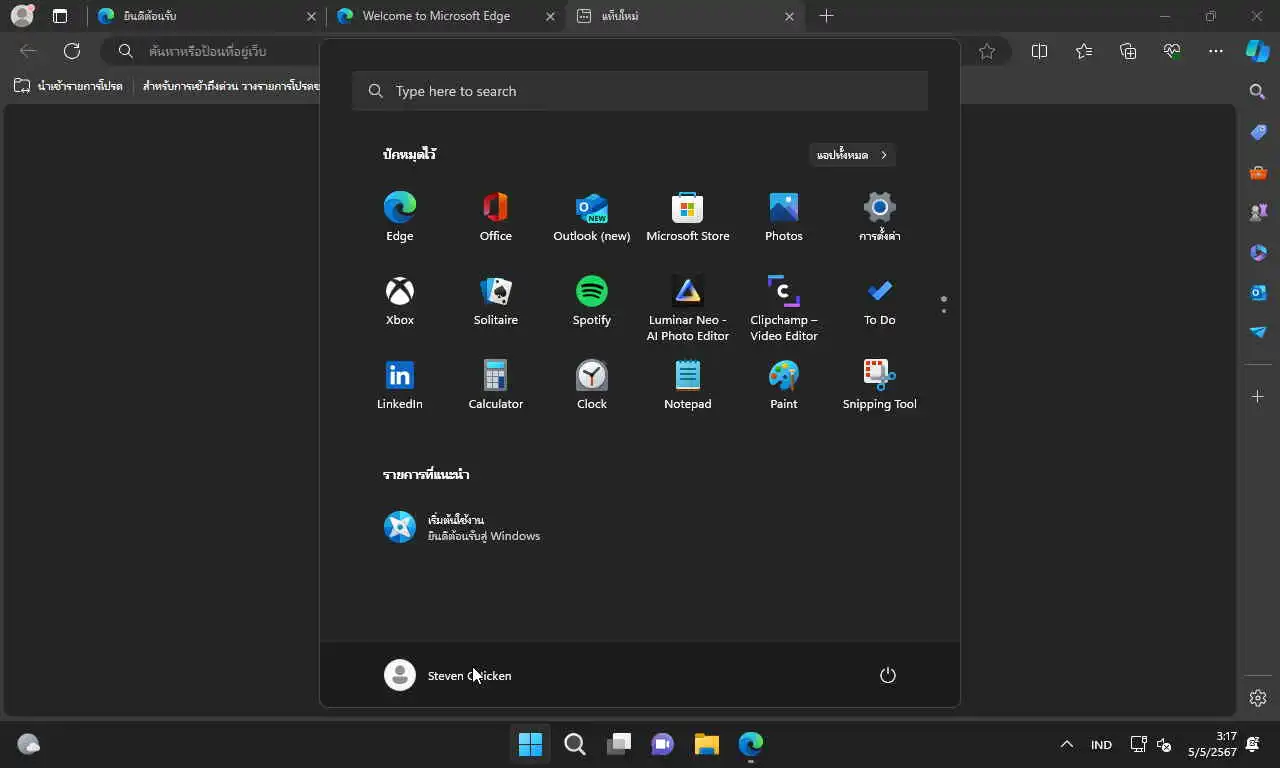Switch to Edge from the taskbar
This screenshot has width=1280, height=768.
coord(750,744)
